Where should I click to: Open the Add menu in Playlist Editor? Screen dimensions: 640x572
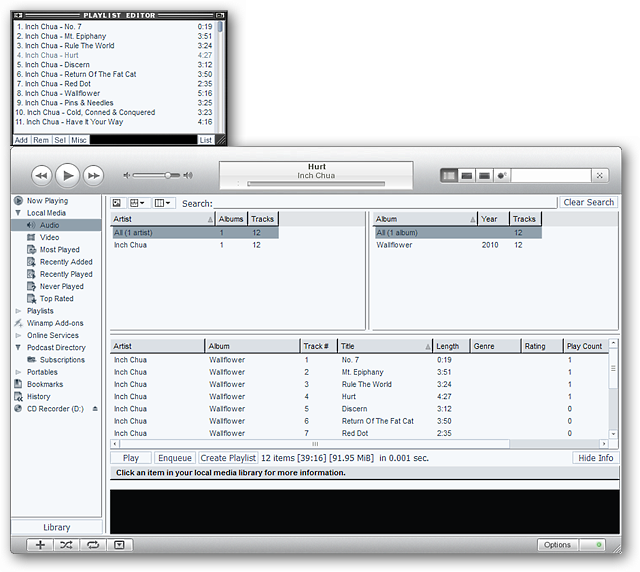[x=21, y=140]
